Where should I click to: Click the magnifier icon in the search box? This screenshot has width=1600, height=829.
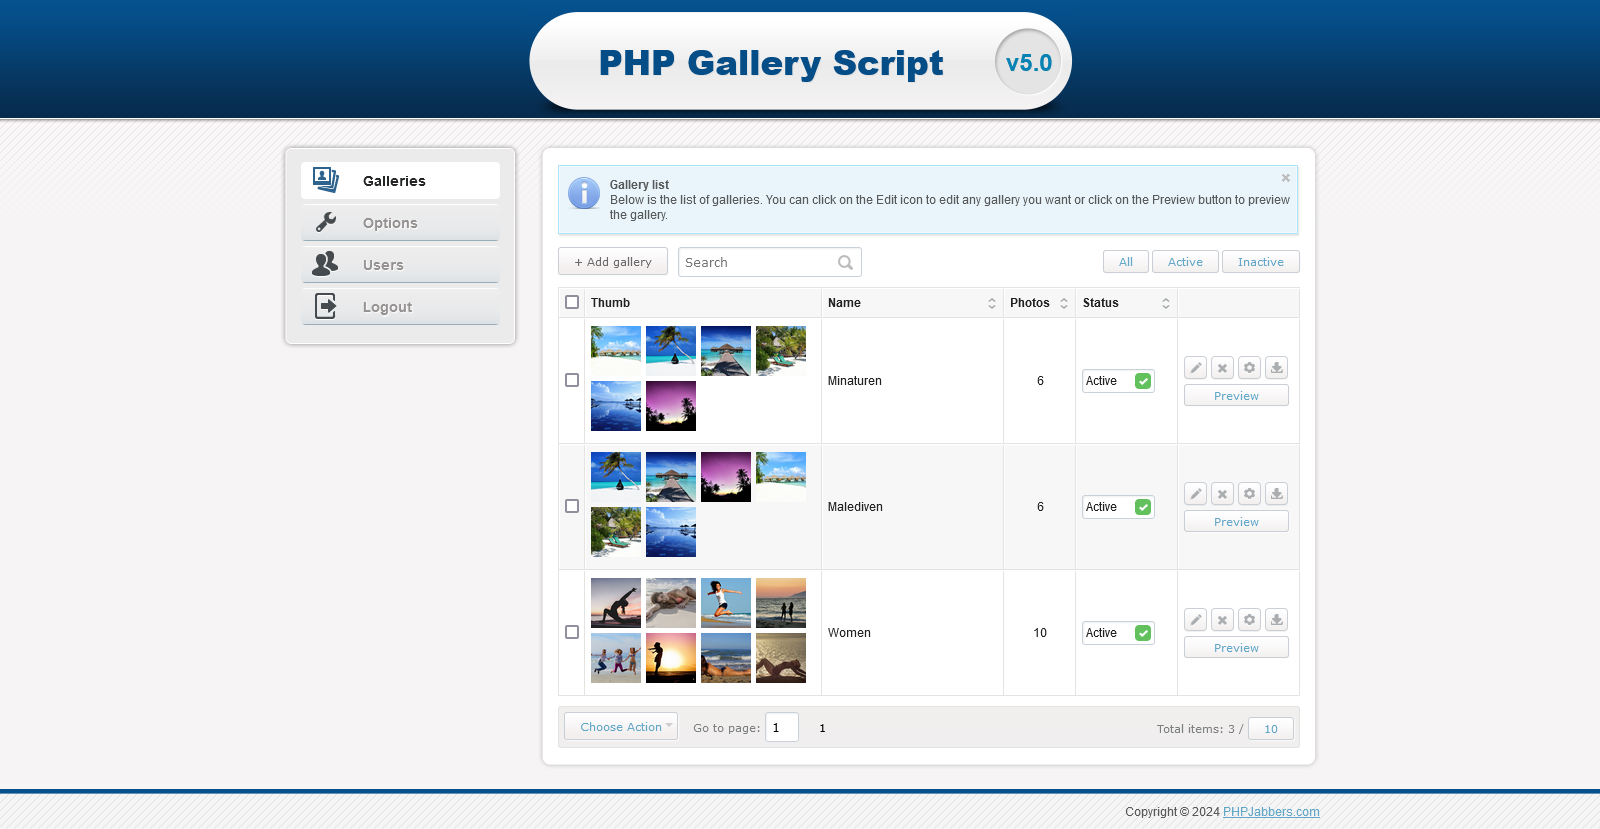click(845, 263)
